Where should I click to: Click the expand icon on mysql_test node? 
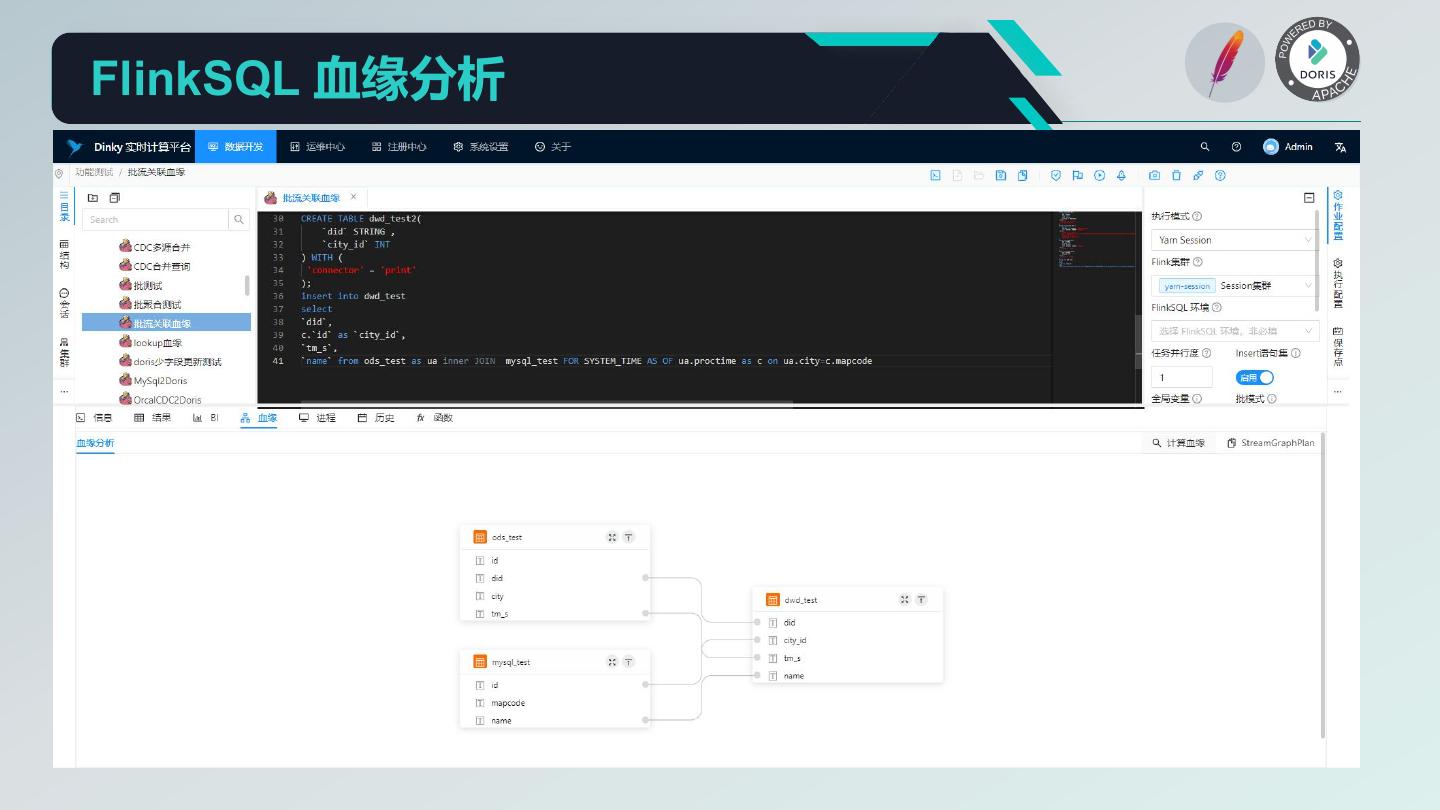612,662
